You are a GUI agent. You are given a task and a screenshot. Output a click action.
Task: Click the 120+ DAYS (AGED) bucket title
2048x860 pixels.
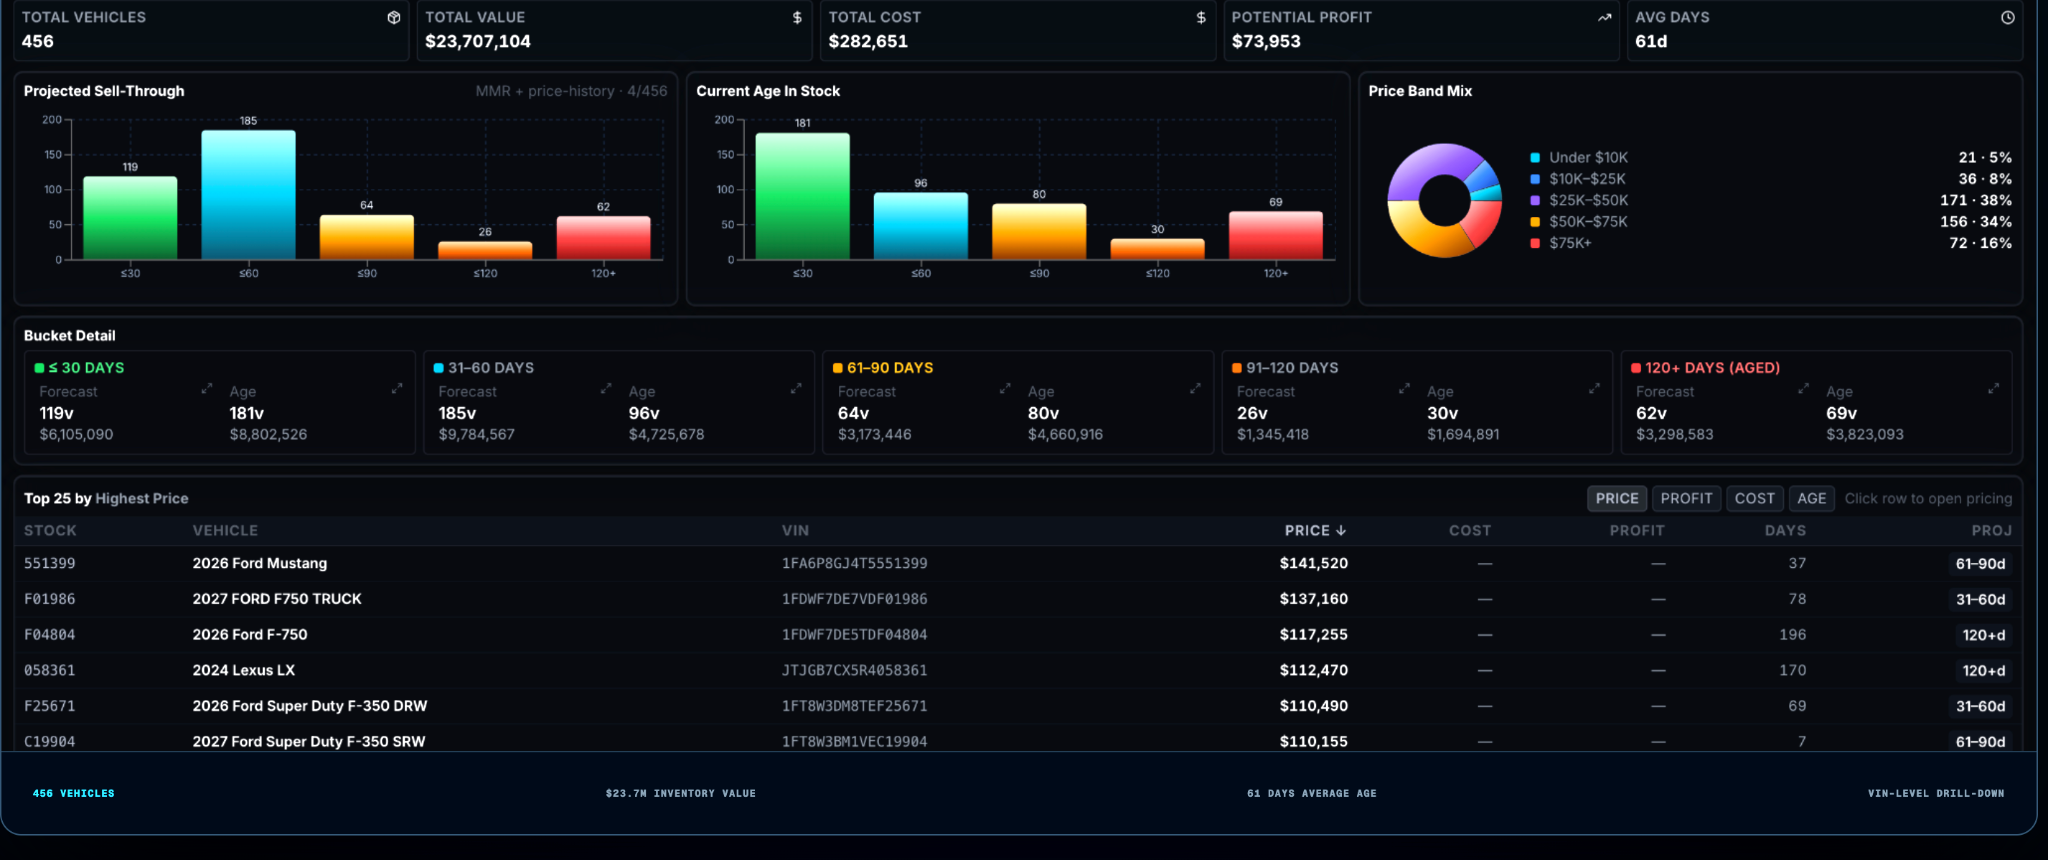(x=1712, y=368)
